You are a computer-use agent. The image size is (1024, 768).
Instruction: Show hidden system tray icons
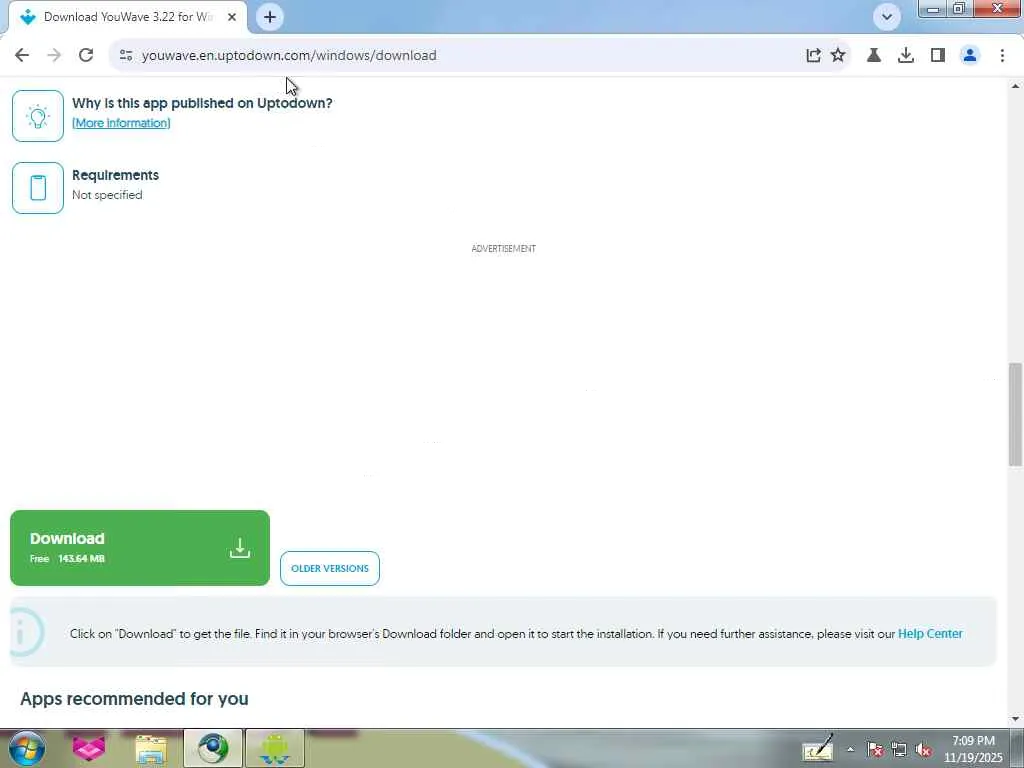click(x=850, y=750)
